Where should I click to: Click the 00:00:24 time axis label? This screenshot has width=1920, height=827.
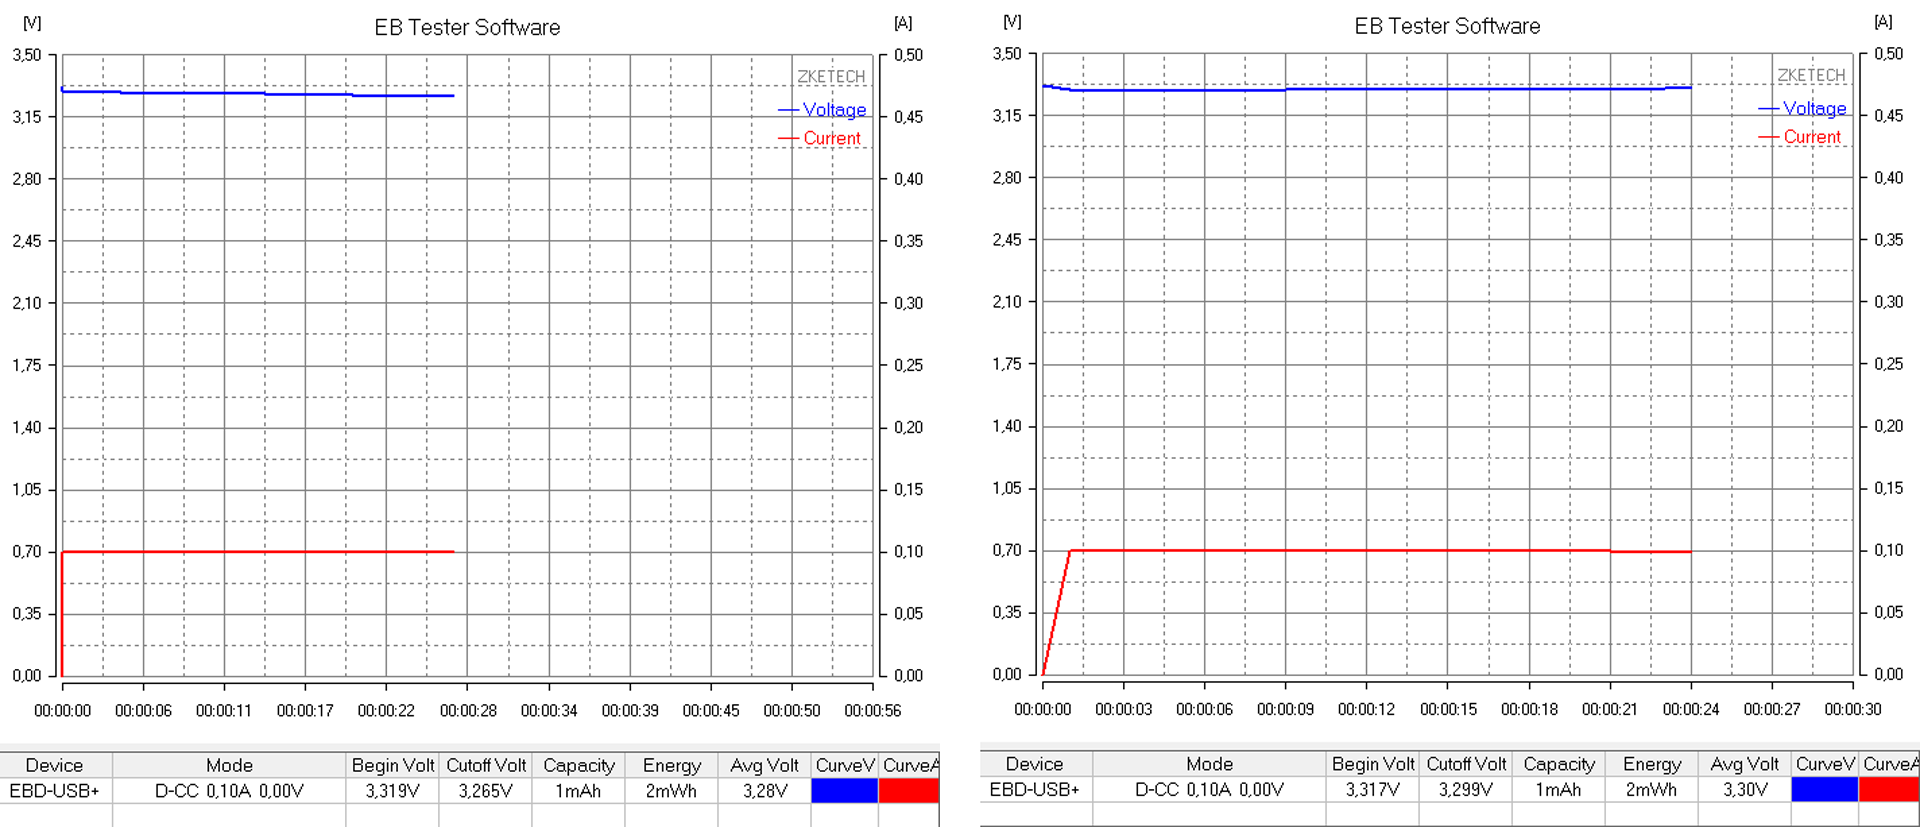coord(1690,710)
